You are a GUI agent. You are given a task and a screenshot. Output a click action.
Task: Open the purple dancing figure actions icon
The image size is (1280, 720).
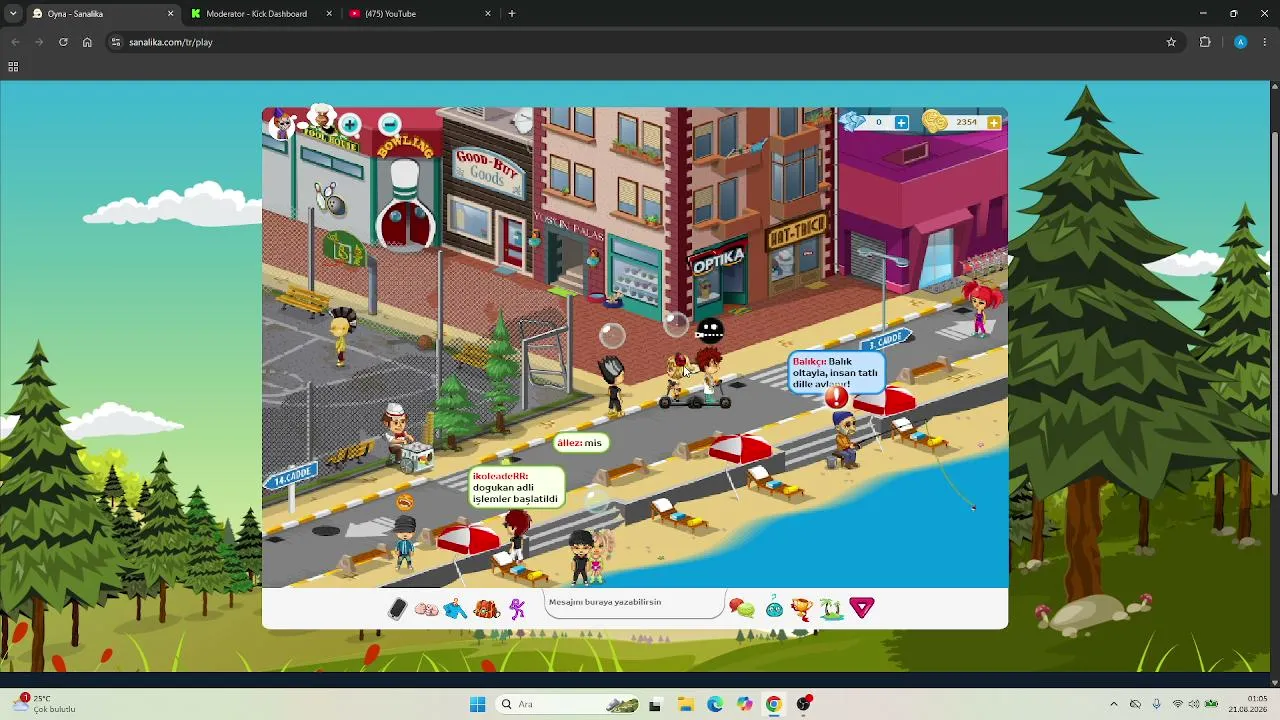click(517, 608)
